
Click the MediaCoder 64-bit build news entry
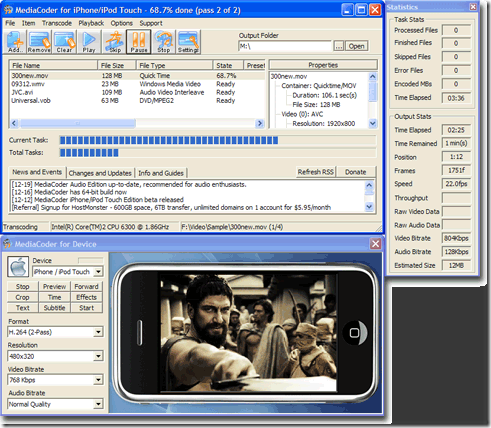tap(69, 192)
